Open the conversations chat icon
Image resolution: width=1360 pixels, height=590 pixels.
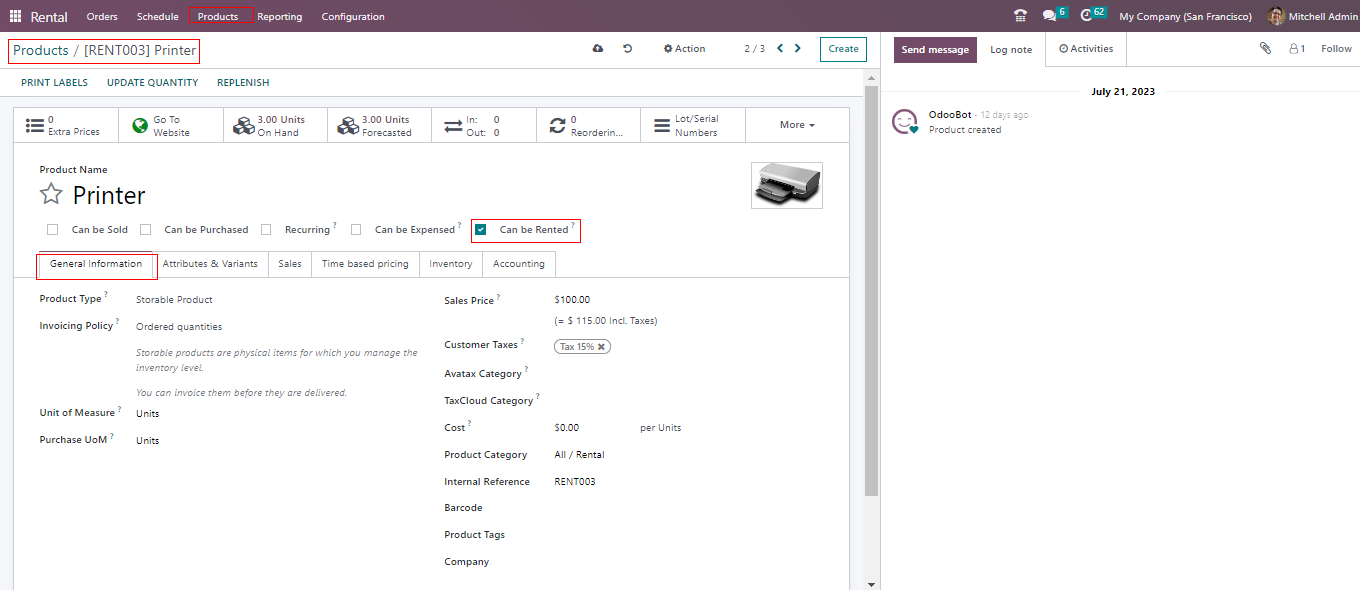point(1049,16)
